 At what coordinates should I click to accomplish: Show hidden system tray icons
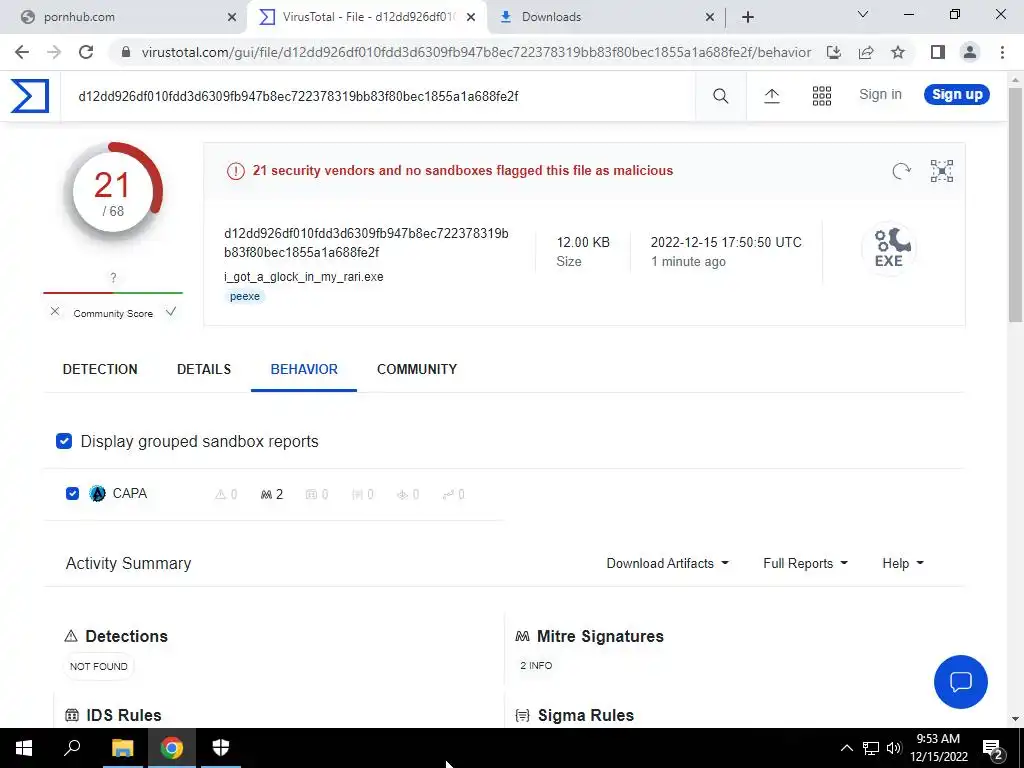846,748
